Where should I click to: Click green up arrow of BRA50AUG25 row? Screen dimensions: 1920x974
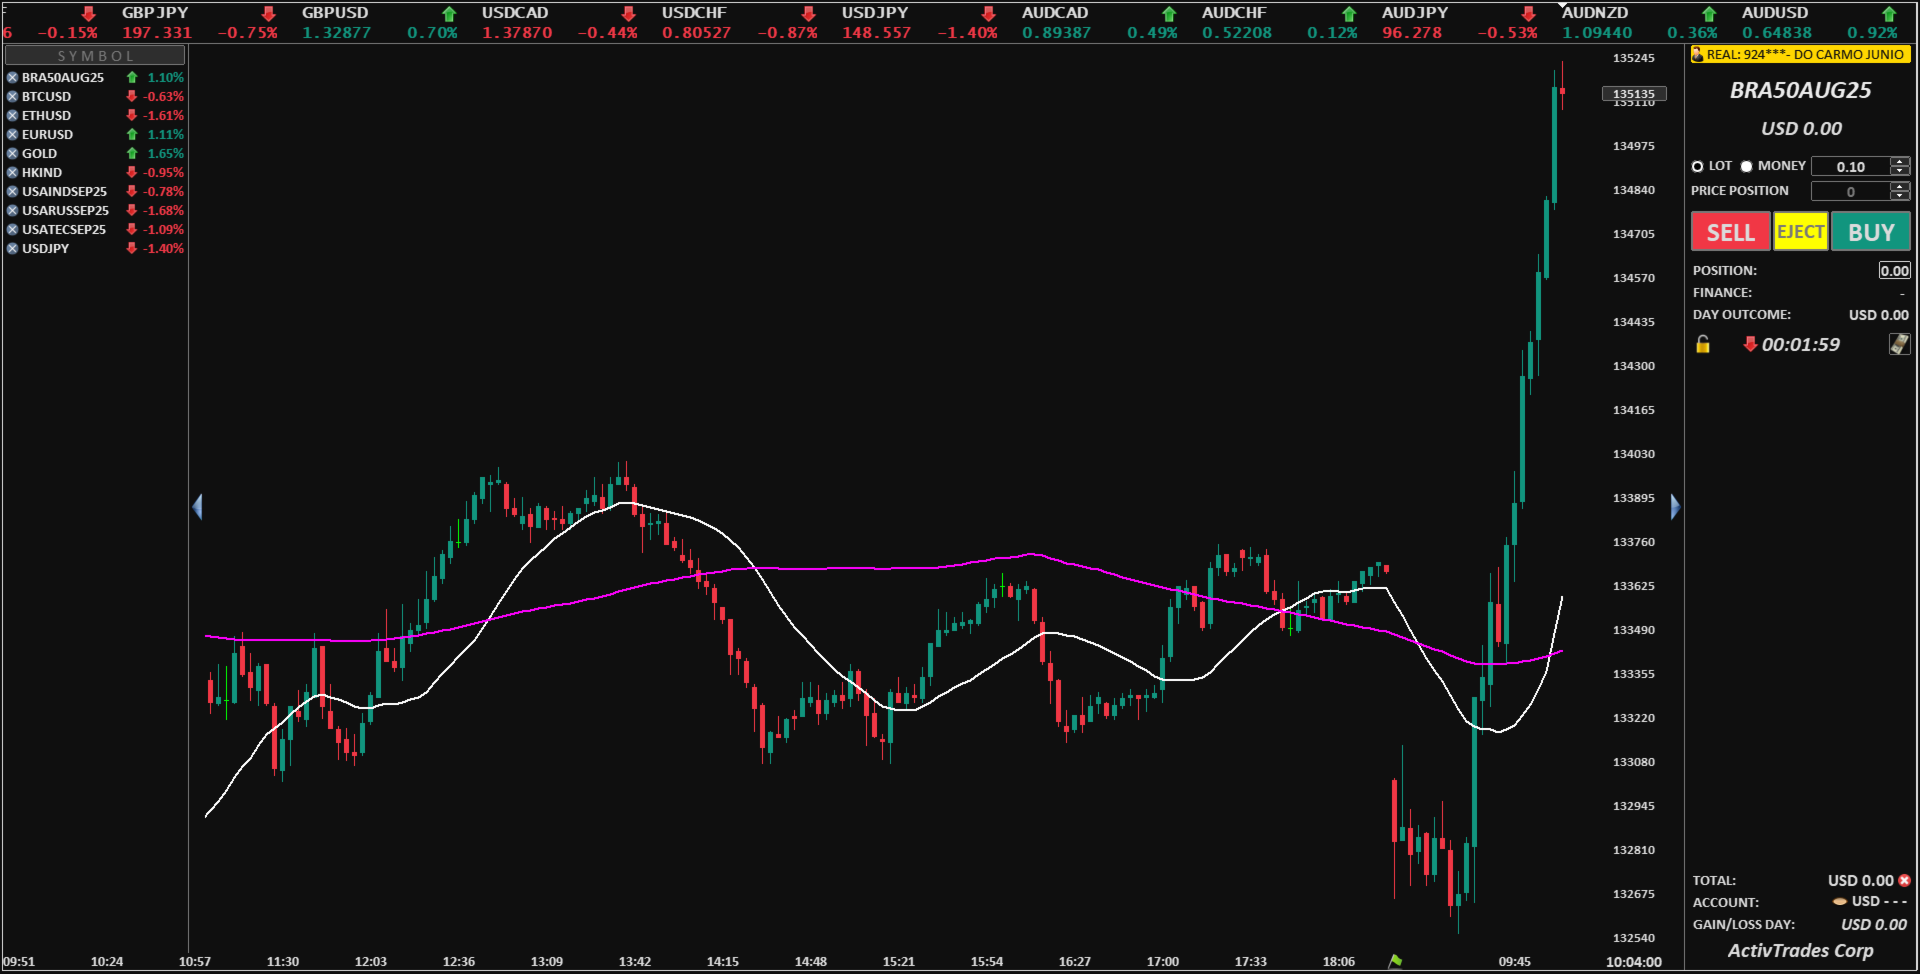132,77
